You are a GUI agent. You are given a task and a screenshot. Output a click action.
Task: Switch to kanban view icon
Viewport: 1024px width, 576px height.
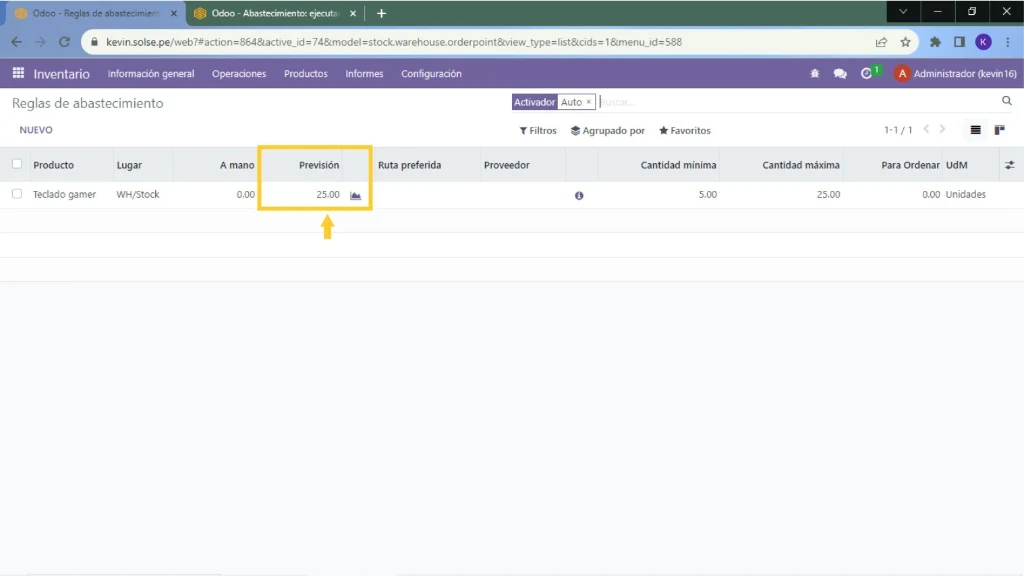point(999,130)
